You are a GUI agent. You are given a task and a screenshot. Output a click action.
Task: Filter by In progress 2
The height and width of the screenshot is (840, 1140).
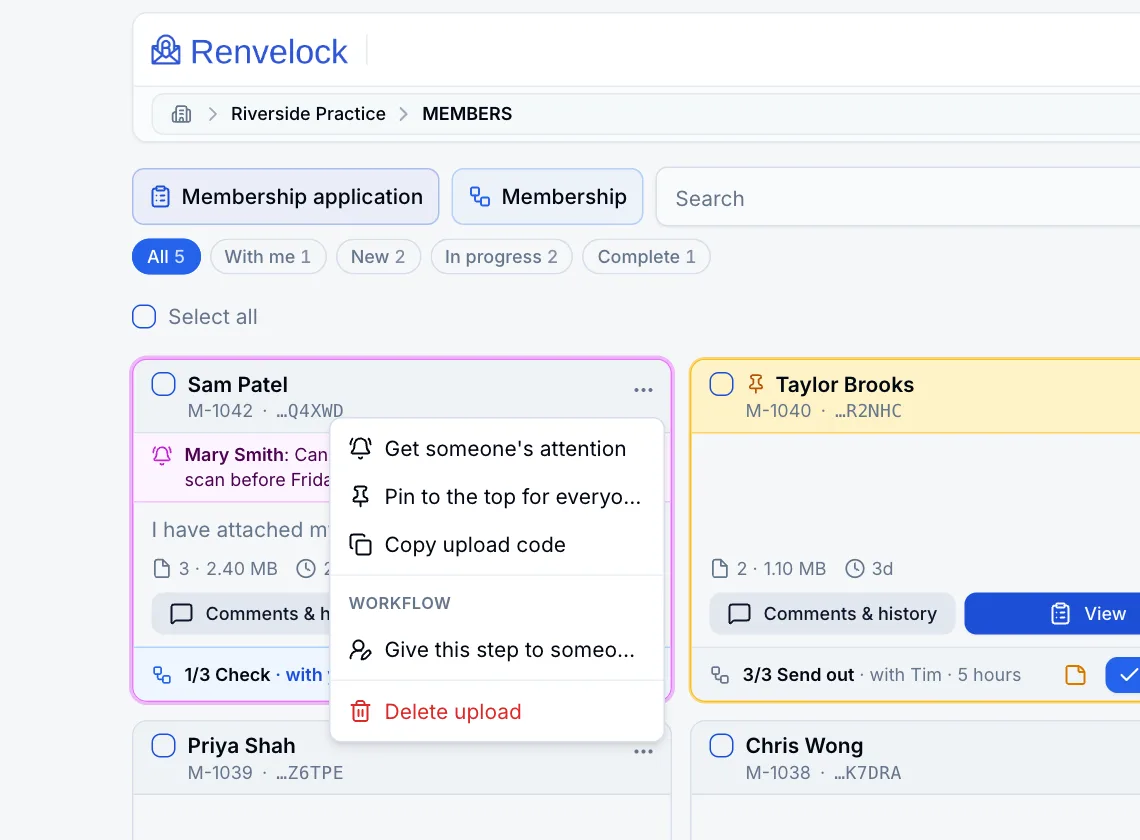tap(501, 257)
